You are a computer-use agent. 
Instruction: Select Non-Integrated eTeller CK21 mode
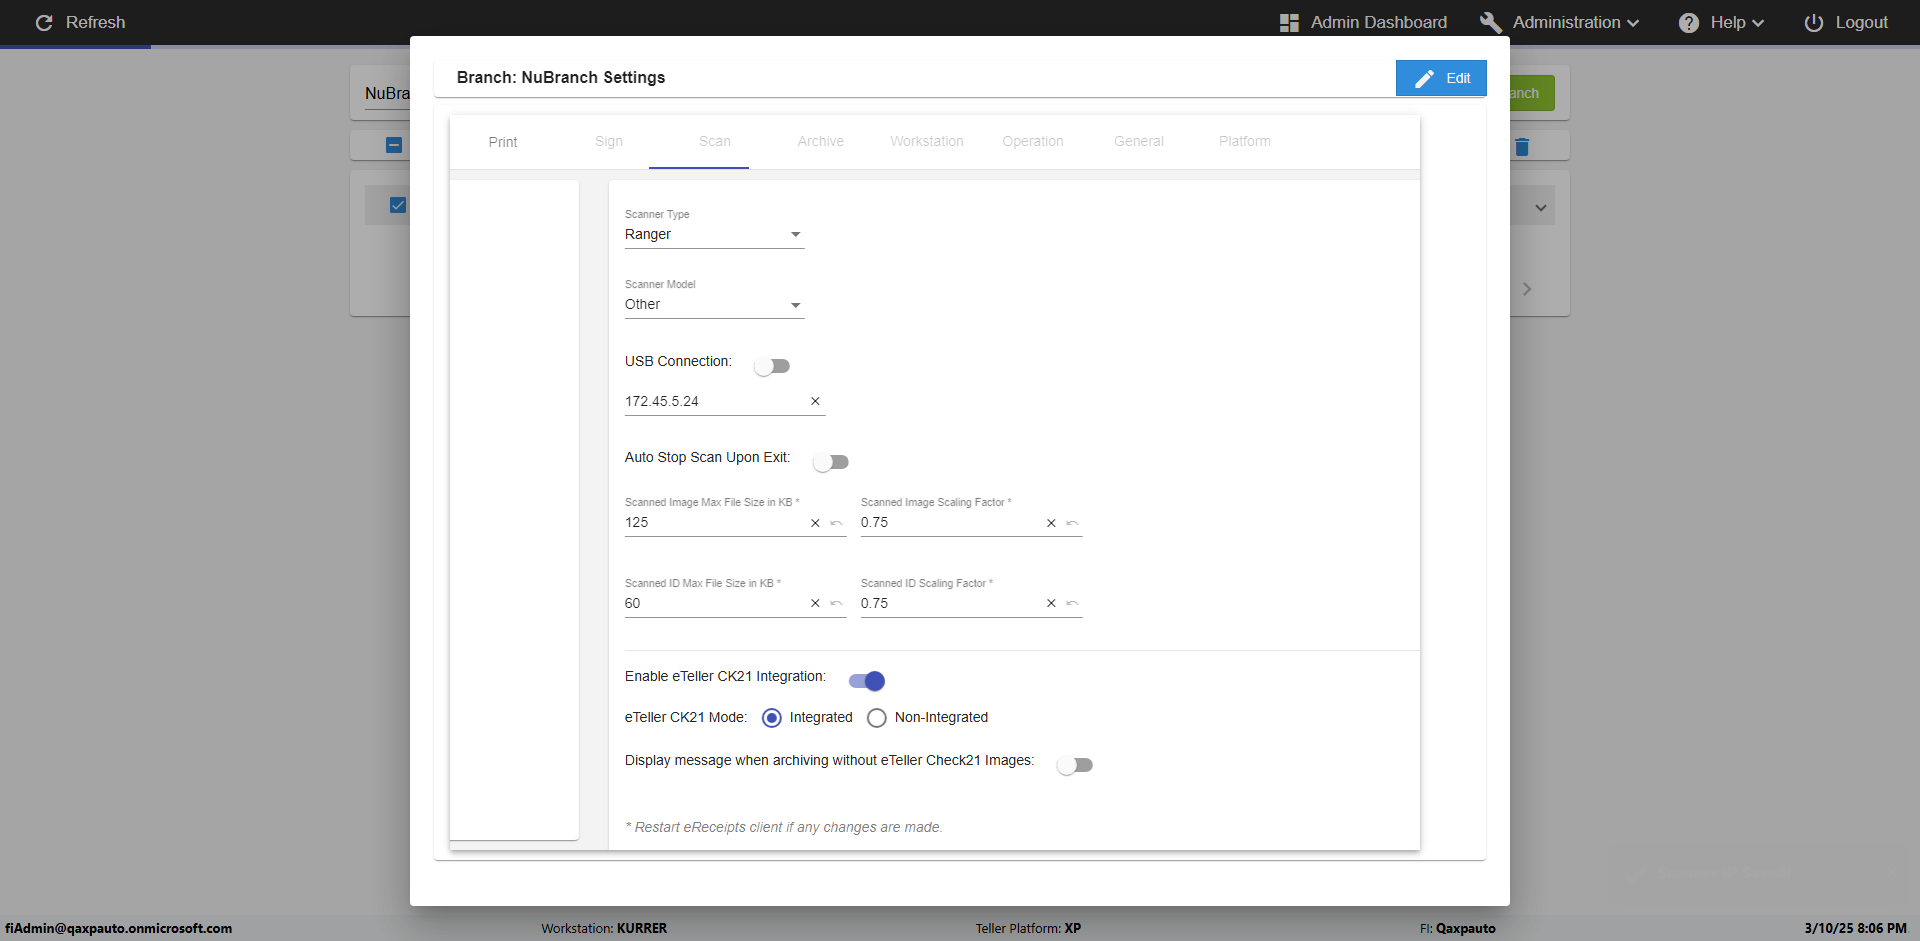(x=877, y=718)
